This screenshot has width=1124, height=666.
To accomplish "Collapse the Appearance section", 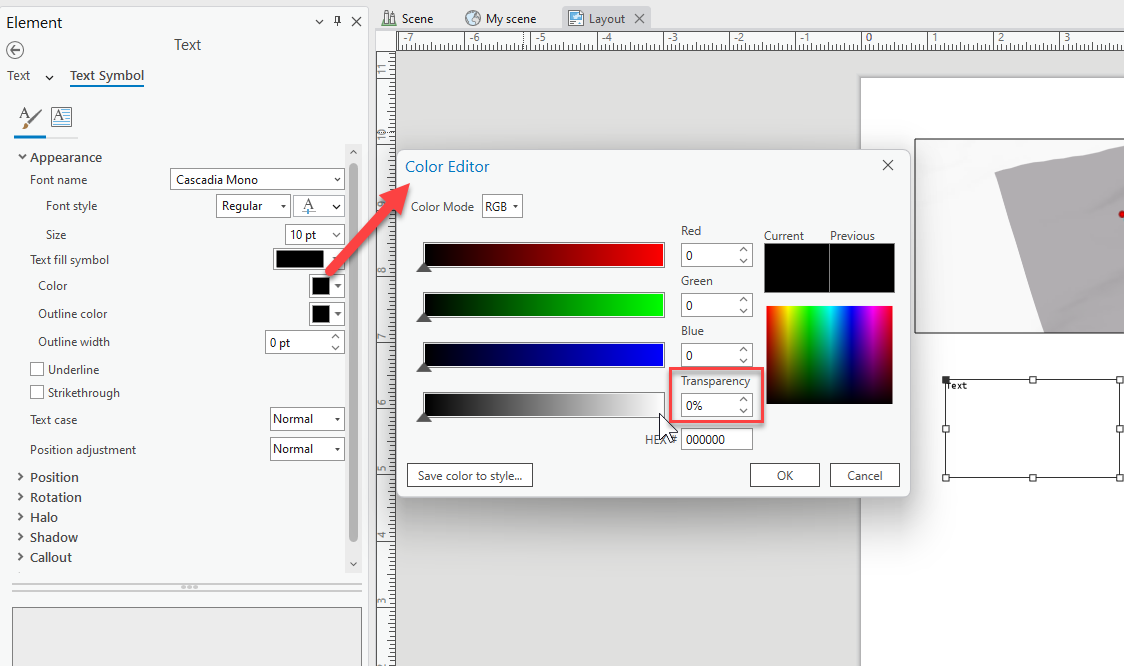I will click(x=22, y=157).
